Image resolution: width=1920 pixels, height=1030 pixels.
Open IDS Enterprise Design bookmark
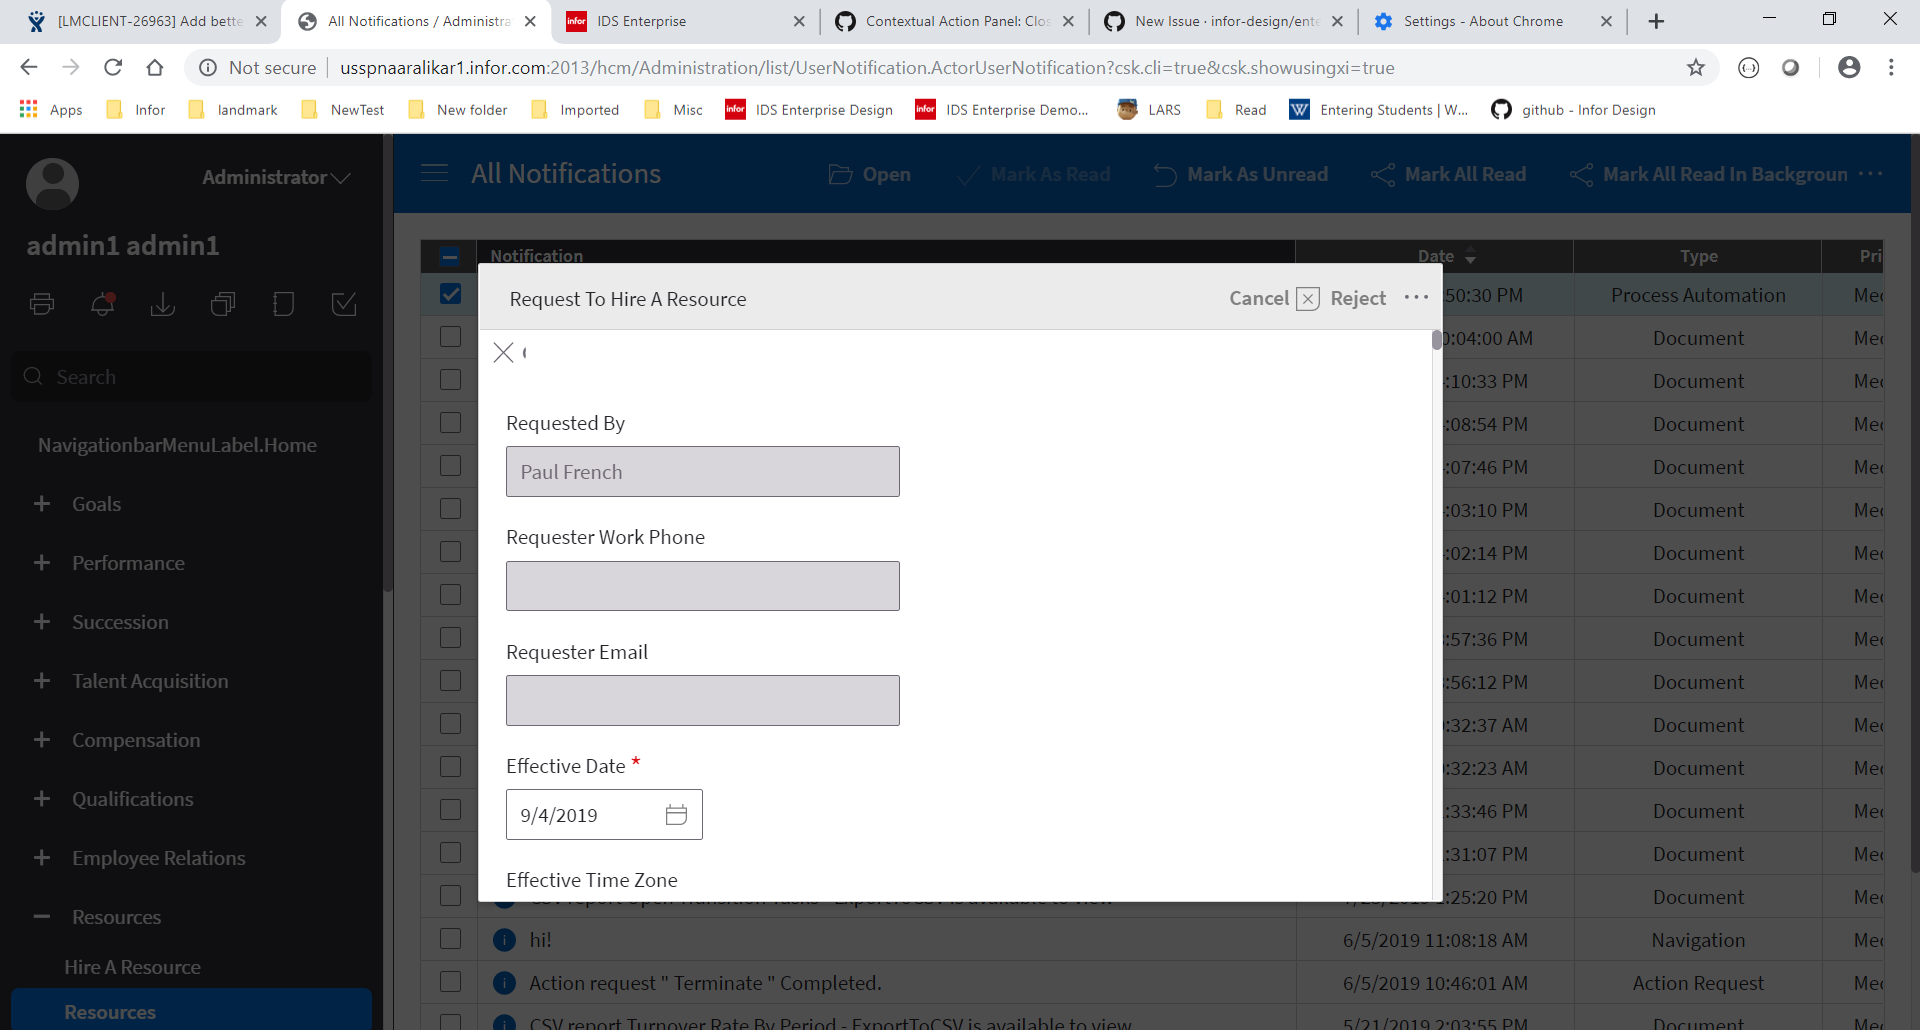(x=809, y=109)
